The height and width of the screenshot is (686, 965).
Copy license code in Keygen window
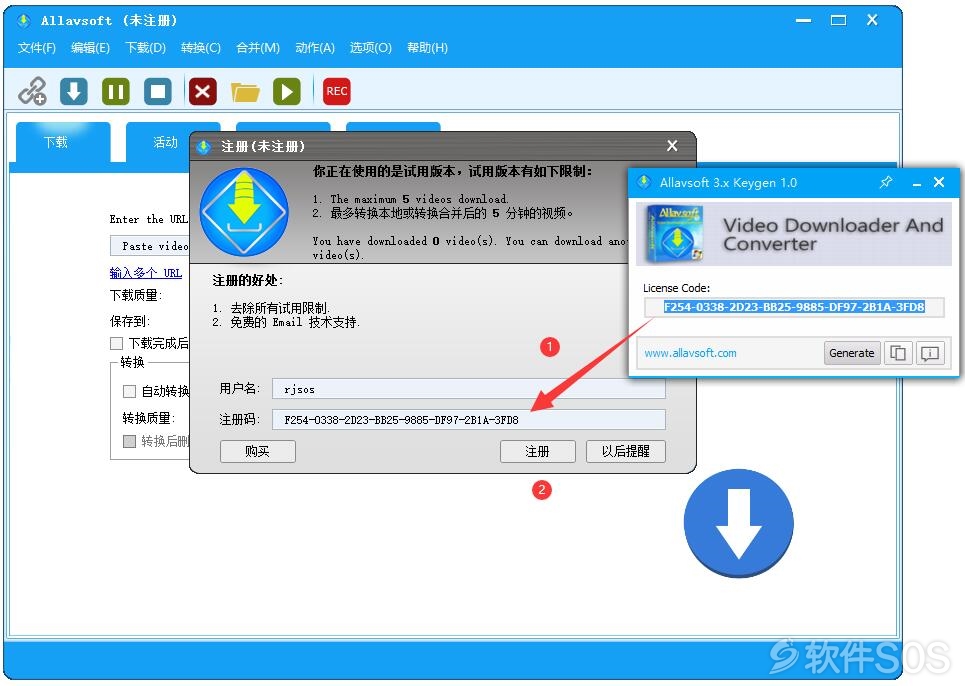pos(898,353)
